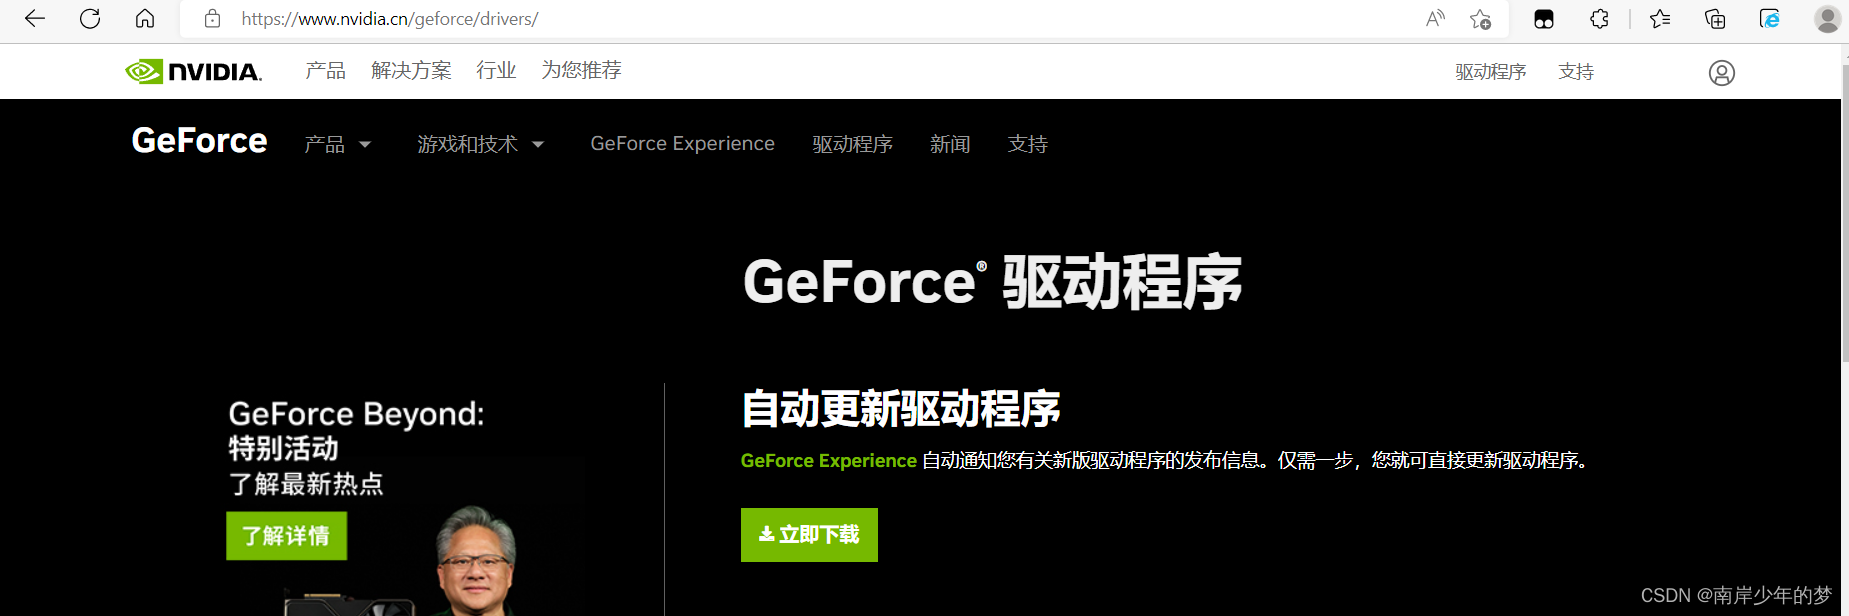Go back with the browser back arrow
The image size is (1849, 616).
(x=35, y=19)
